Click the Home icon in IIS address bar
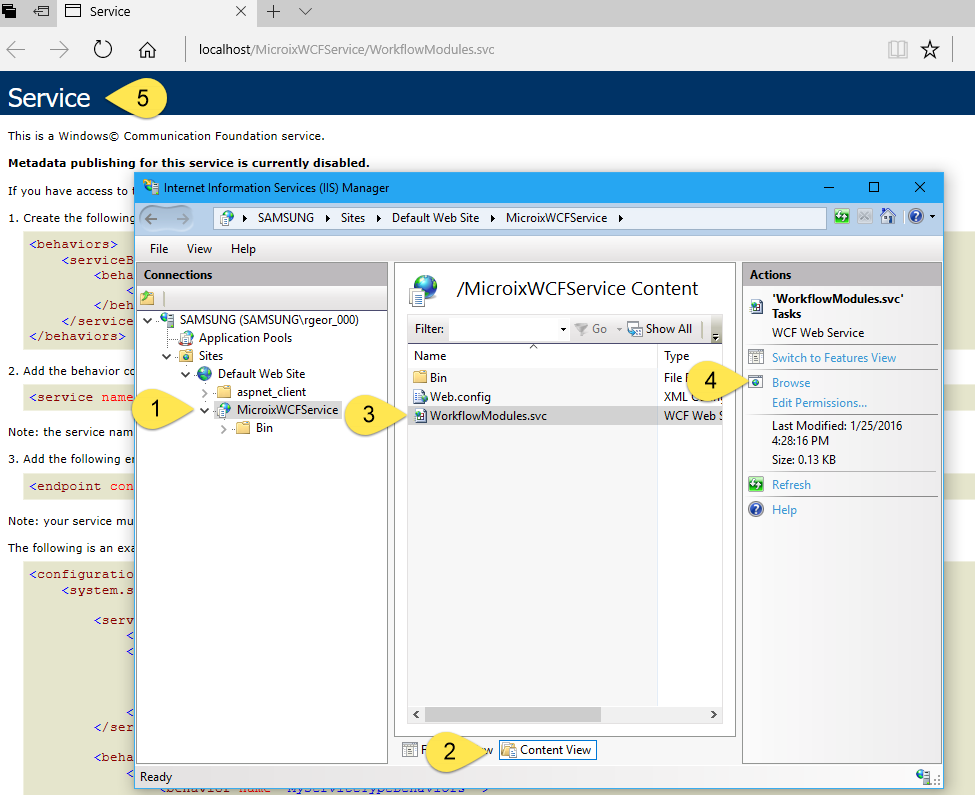The height and width of the screenshot is (795, 975). [x=887, y=217]
